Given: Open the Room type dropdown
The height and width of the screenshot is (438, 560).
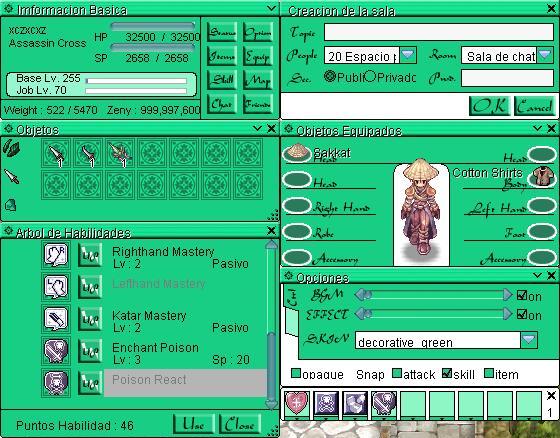Looking at the screenshot, I should (545, 55).
